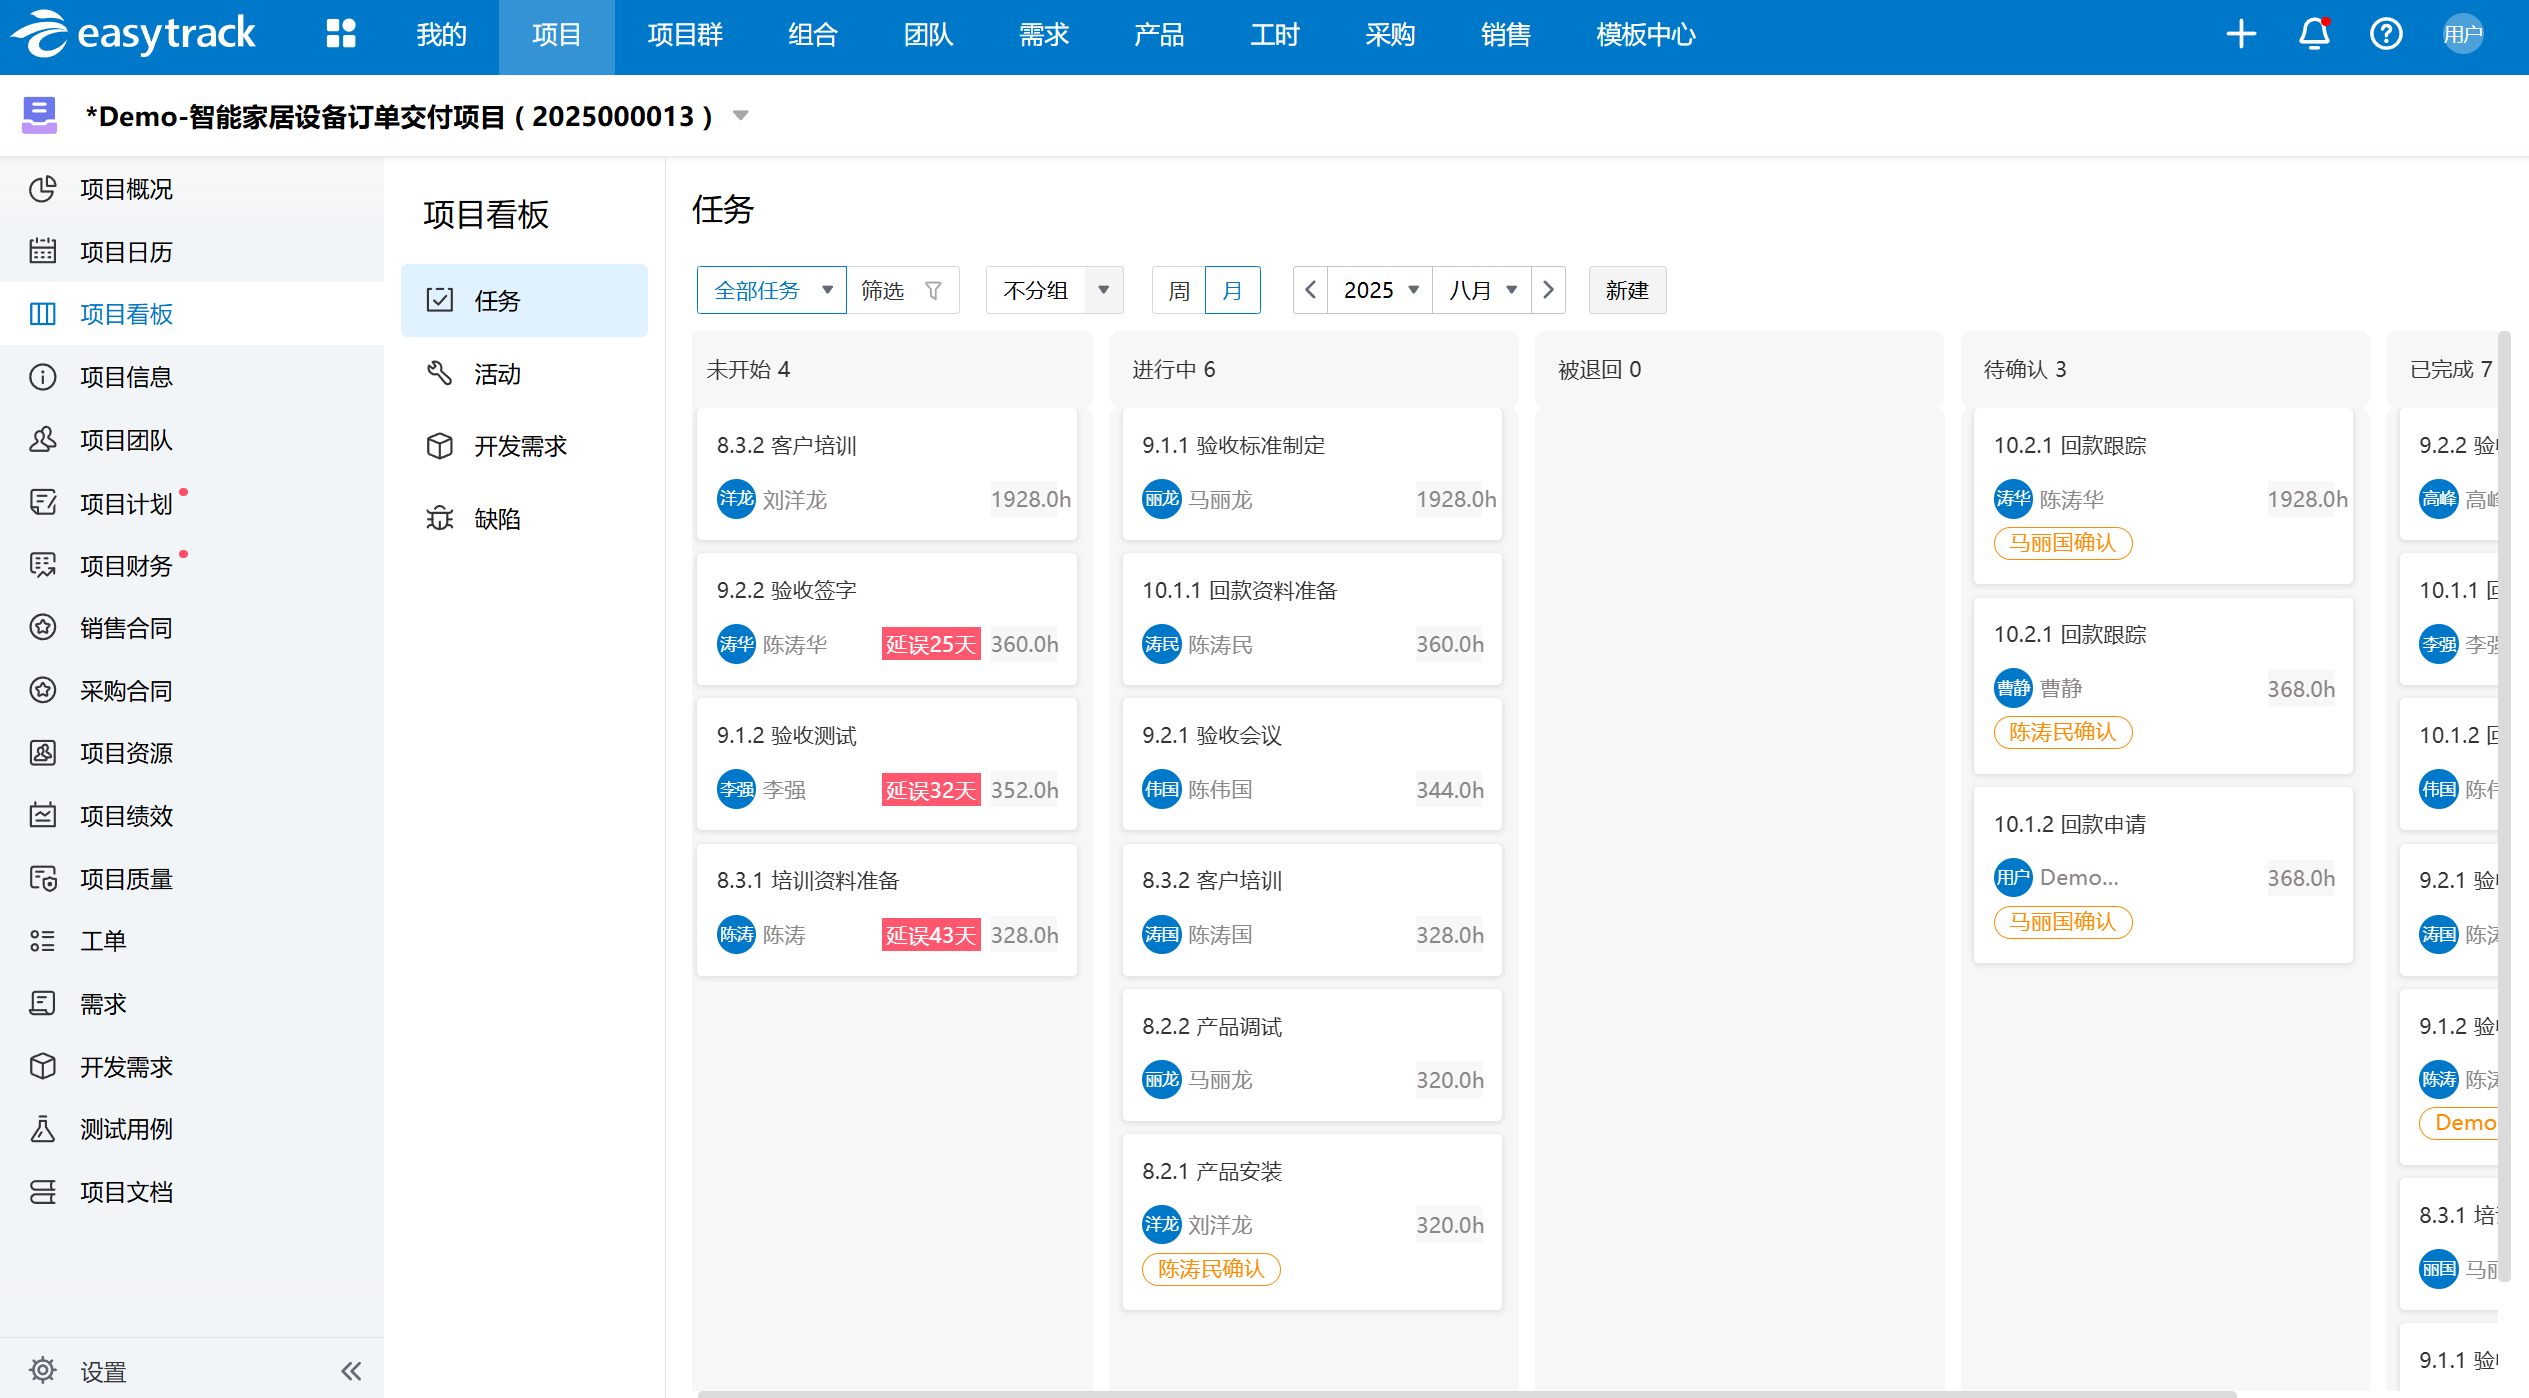This screenshot has height=1398, width=2529.
Task: Open the app grid launcher icon
Action: pos(341,35)
